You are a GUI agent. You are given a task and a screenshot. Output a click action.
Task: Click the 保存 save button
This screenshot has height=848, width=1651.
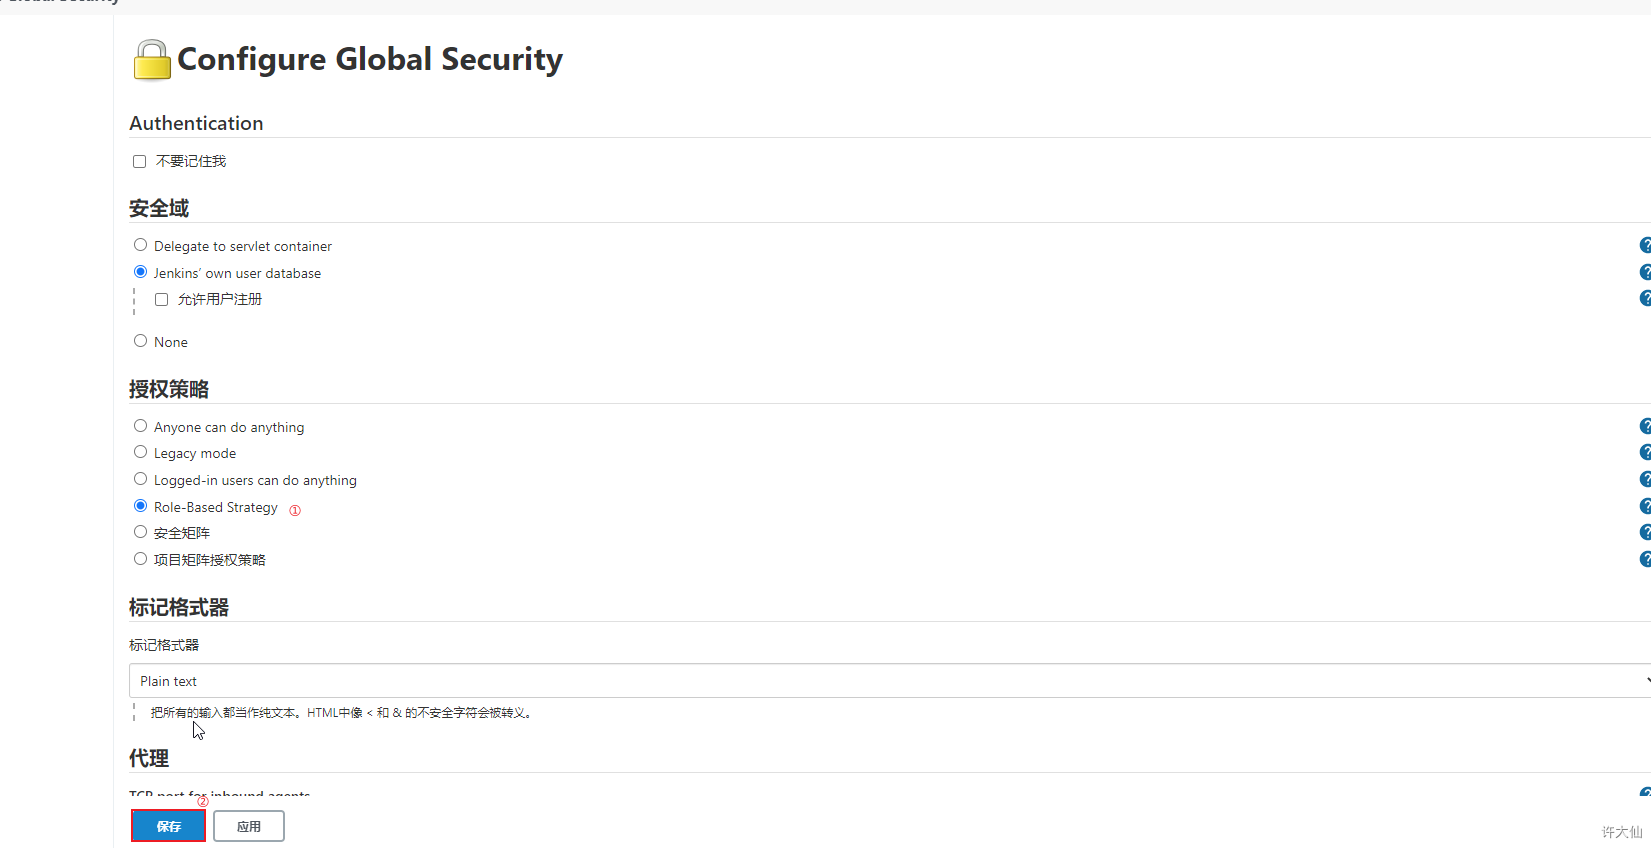click(168, 826)
